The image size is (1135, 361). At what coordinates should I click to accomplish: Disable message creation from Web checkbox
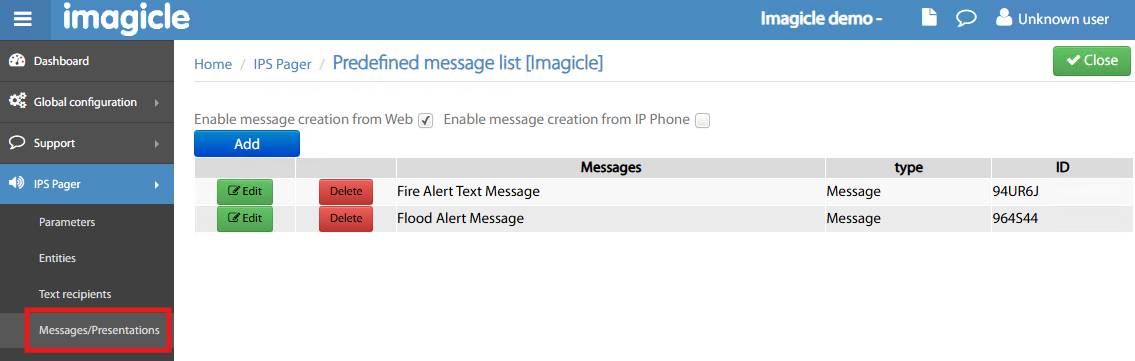click(426, 121)
